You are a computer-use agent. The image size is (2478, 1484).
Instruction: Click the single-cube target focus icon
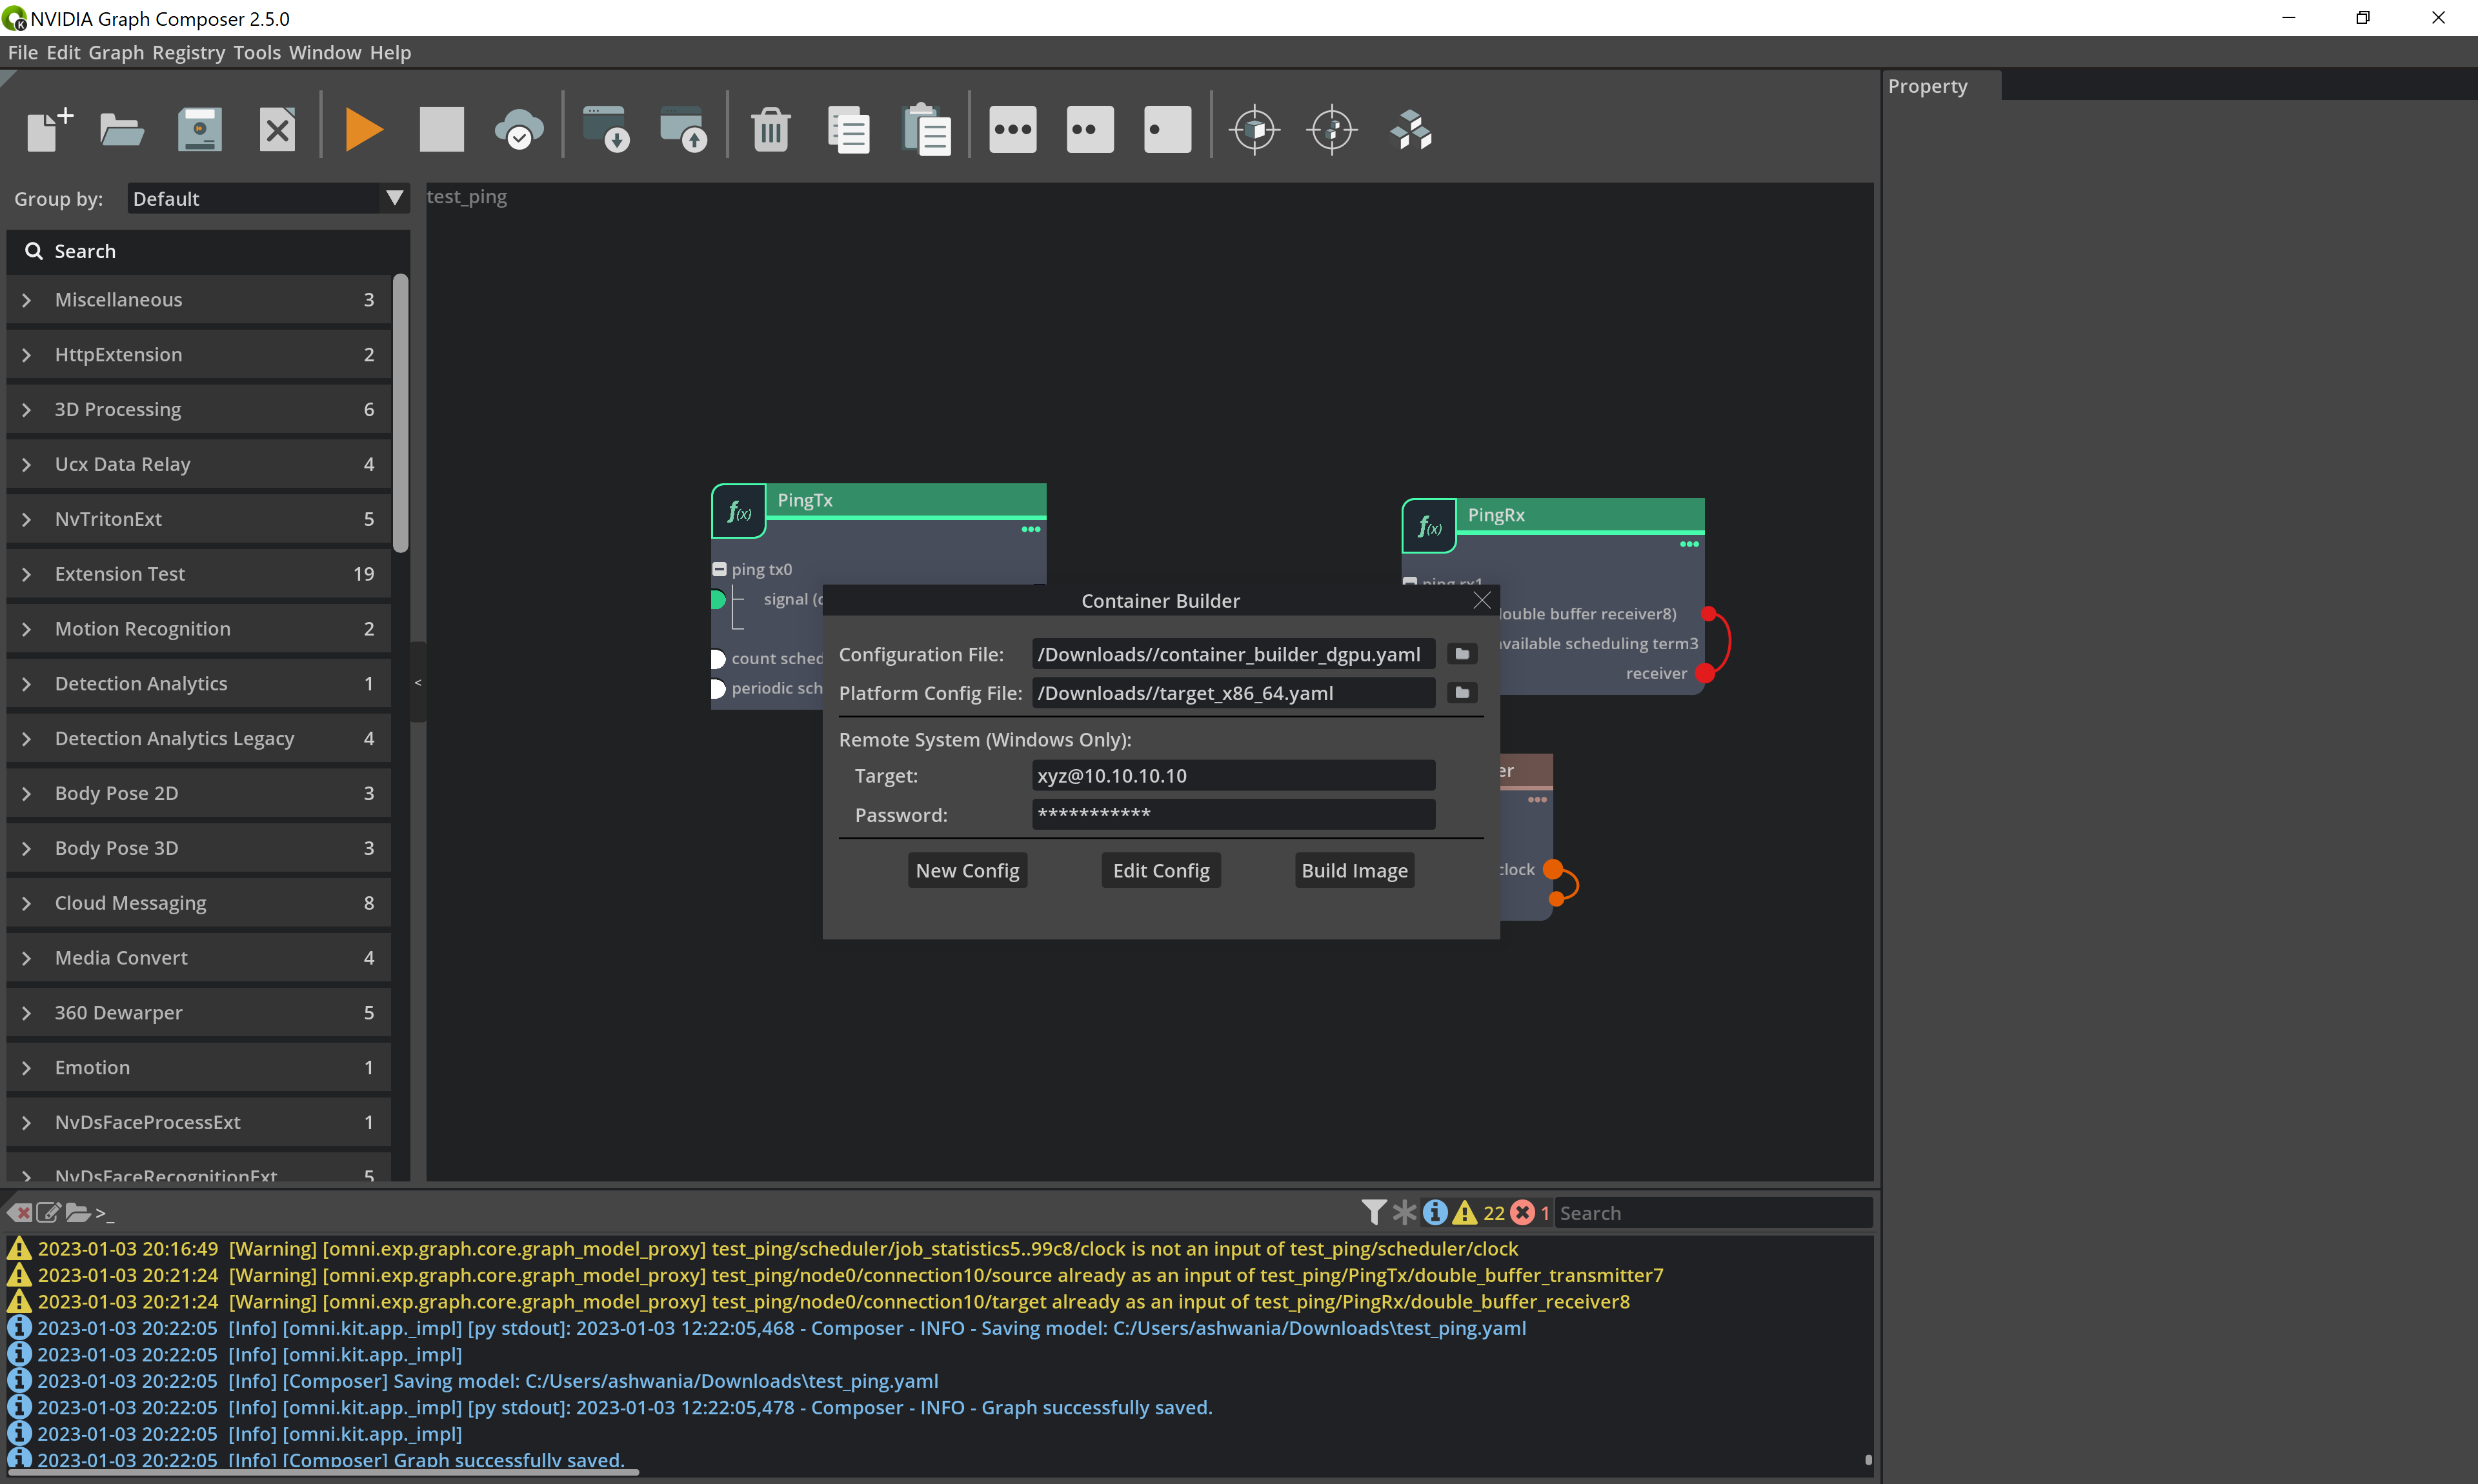[x=1255, y=129]
